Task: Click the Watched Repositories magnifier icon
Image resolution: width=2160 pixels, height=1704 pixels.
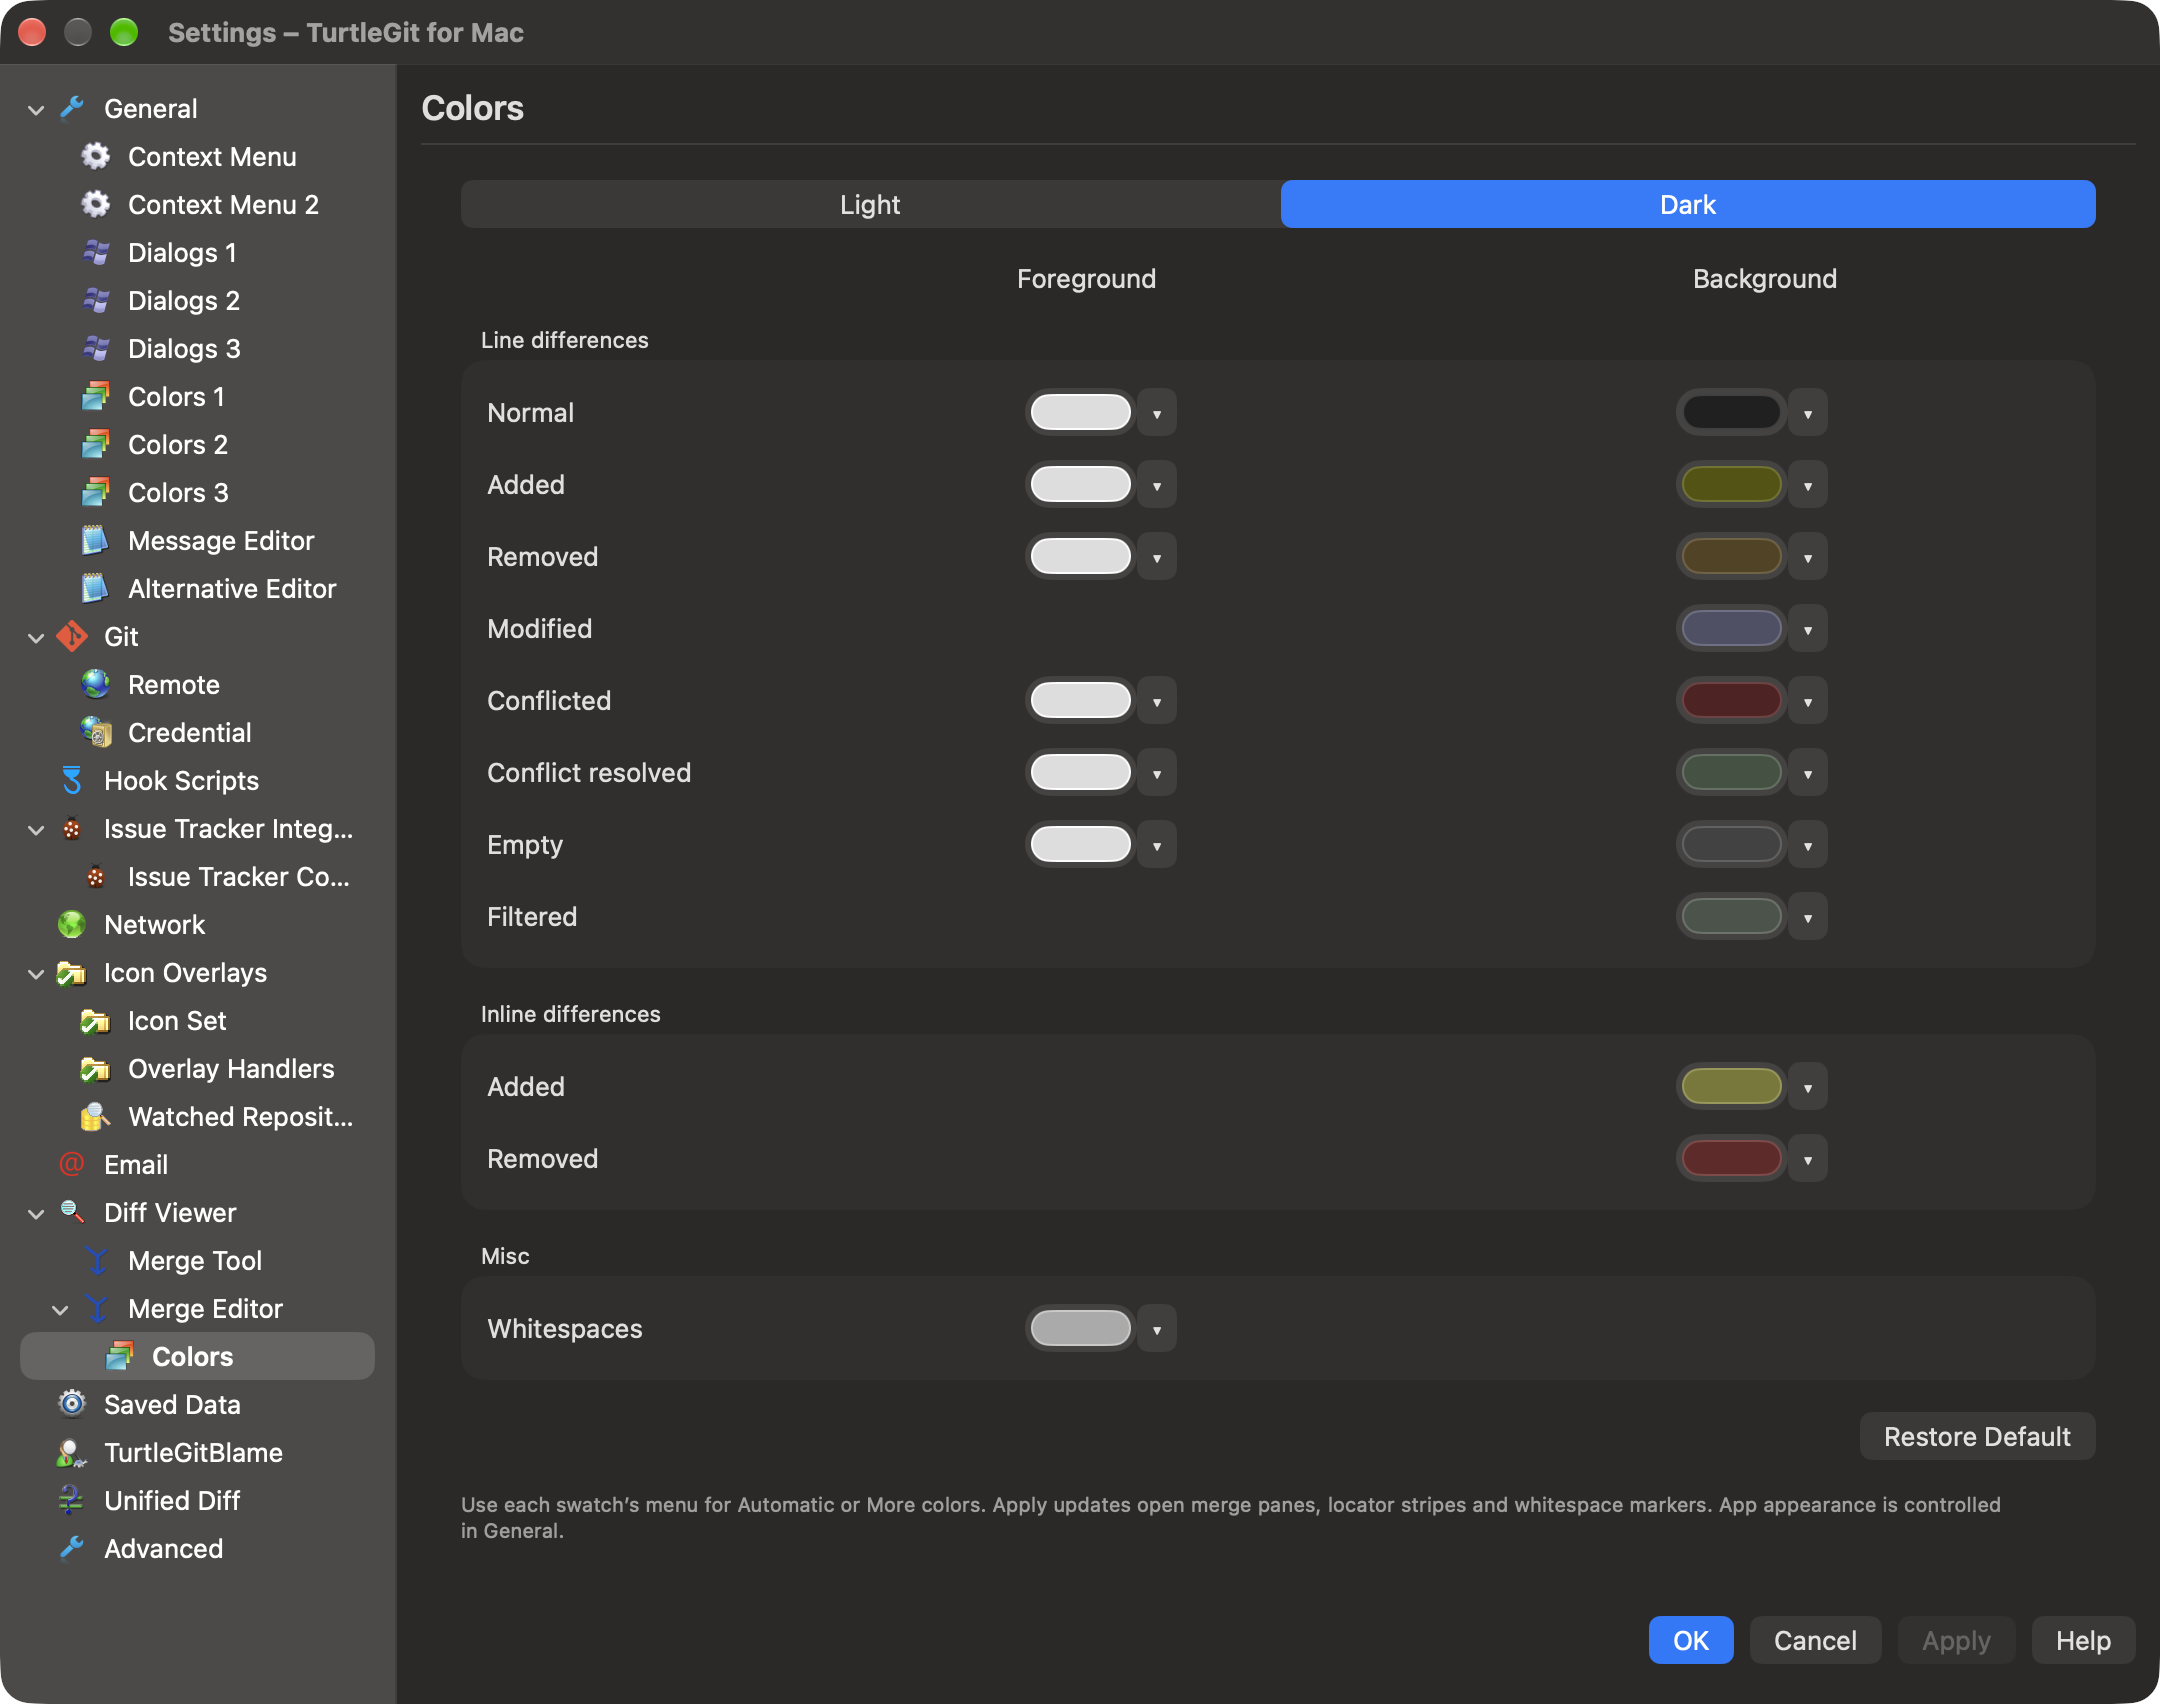Action: click(96, 1116)
